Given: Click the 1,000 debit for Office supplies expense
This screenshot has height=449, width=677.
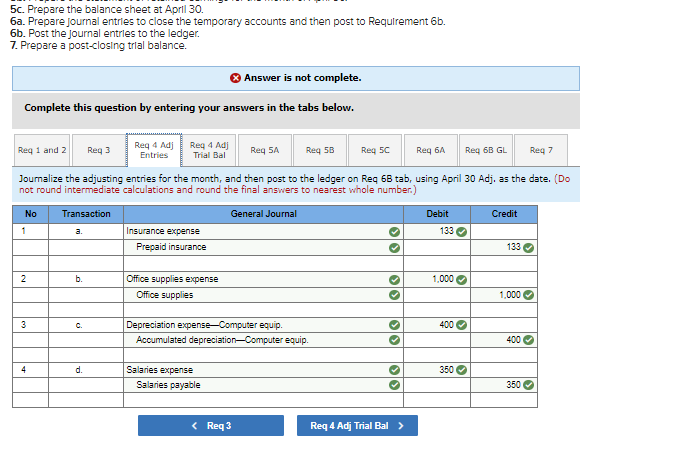Looking at the screenshot, I should 443,279.
